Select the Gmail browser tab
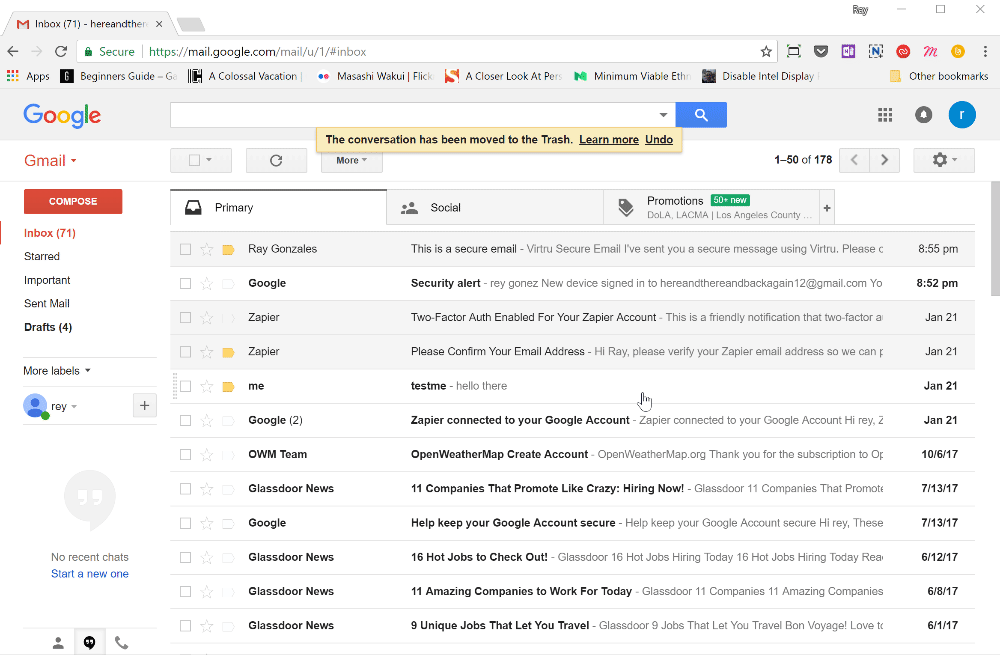The width and height of the screenshot is (1000, 655). tap(89, 24)
